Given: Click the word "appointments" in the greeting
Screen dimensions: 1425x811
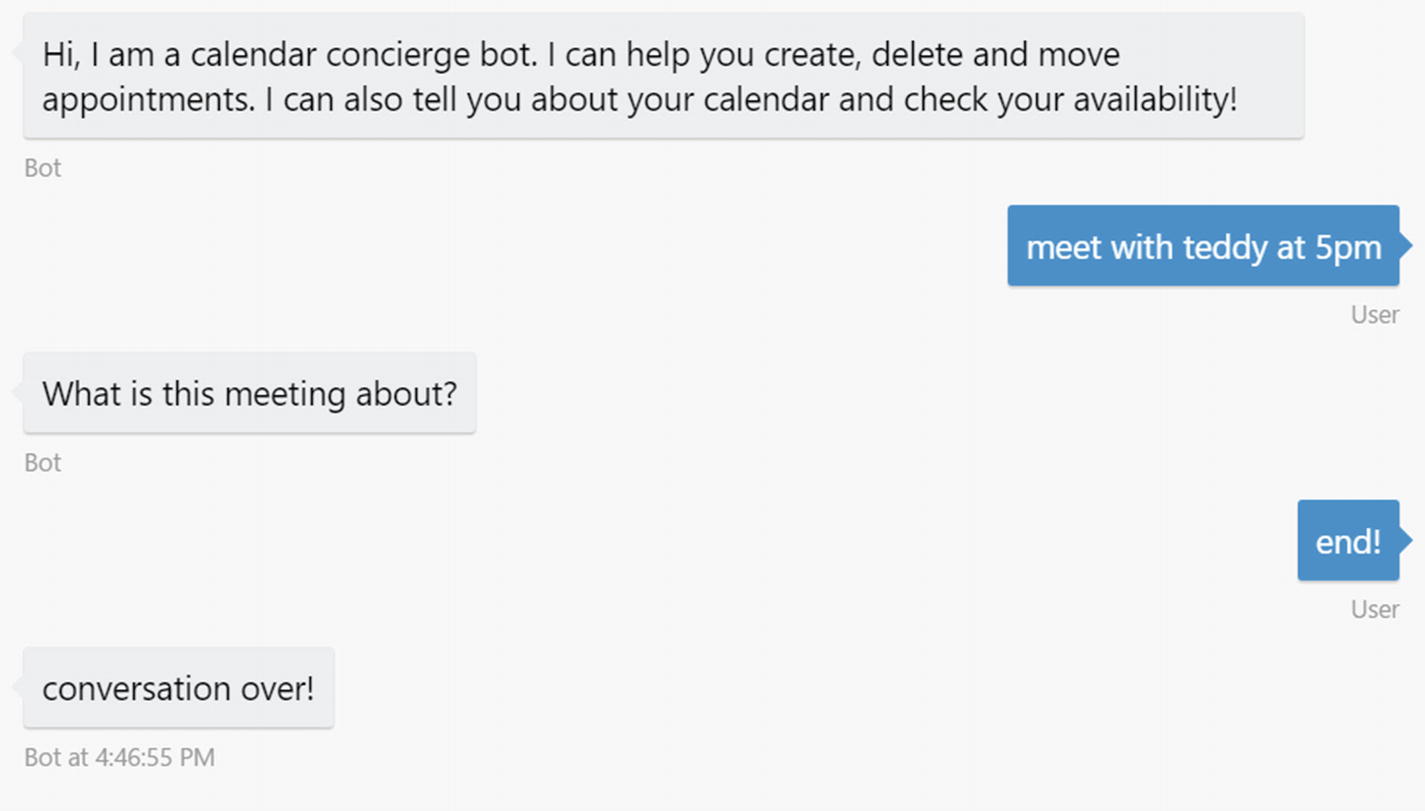Looking at the screenshot, I should 147,100.
